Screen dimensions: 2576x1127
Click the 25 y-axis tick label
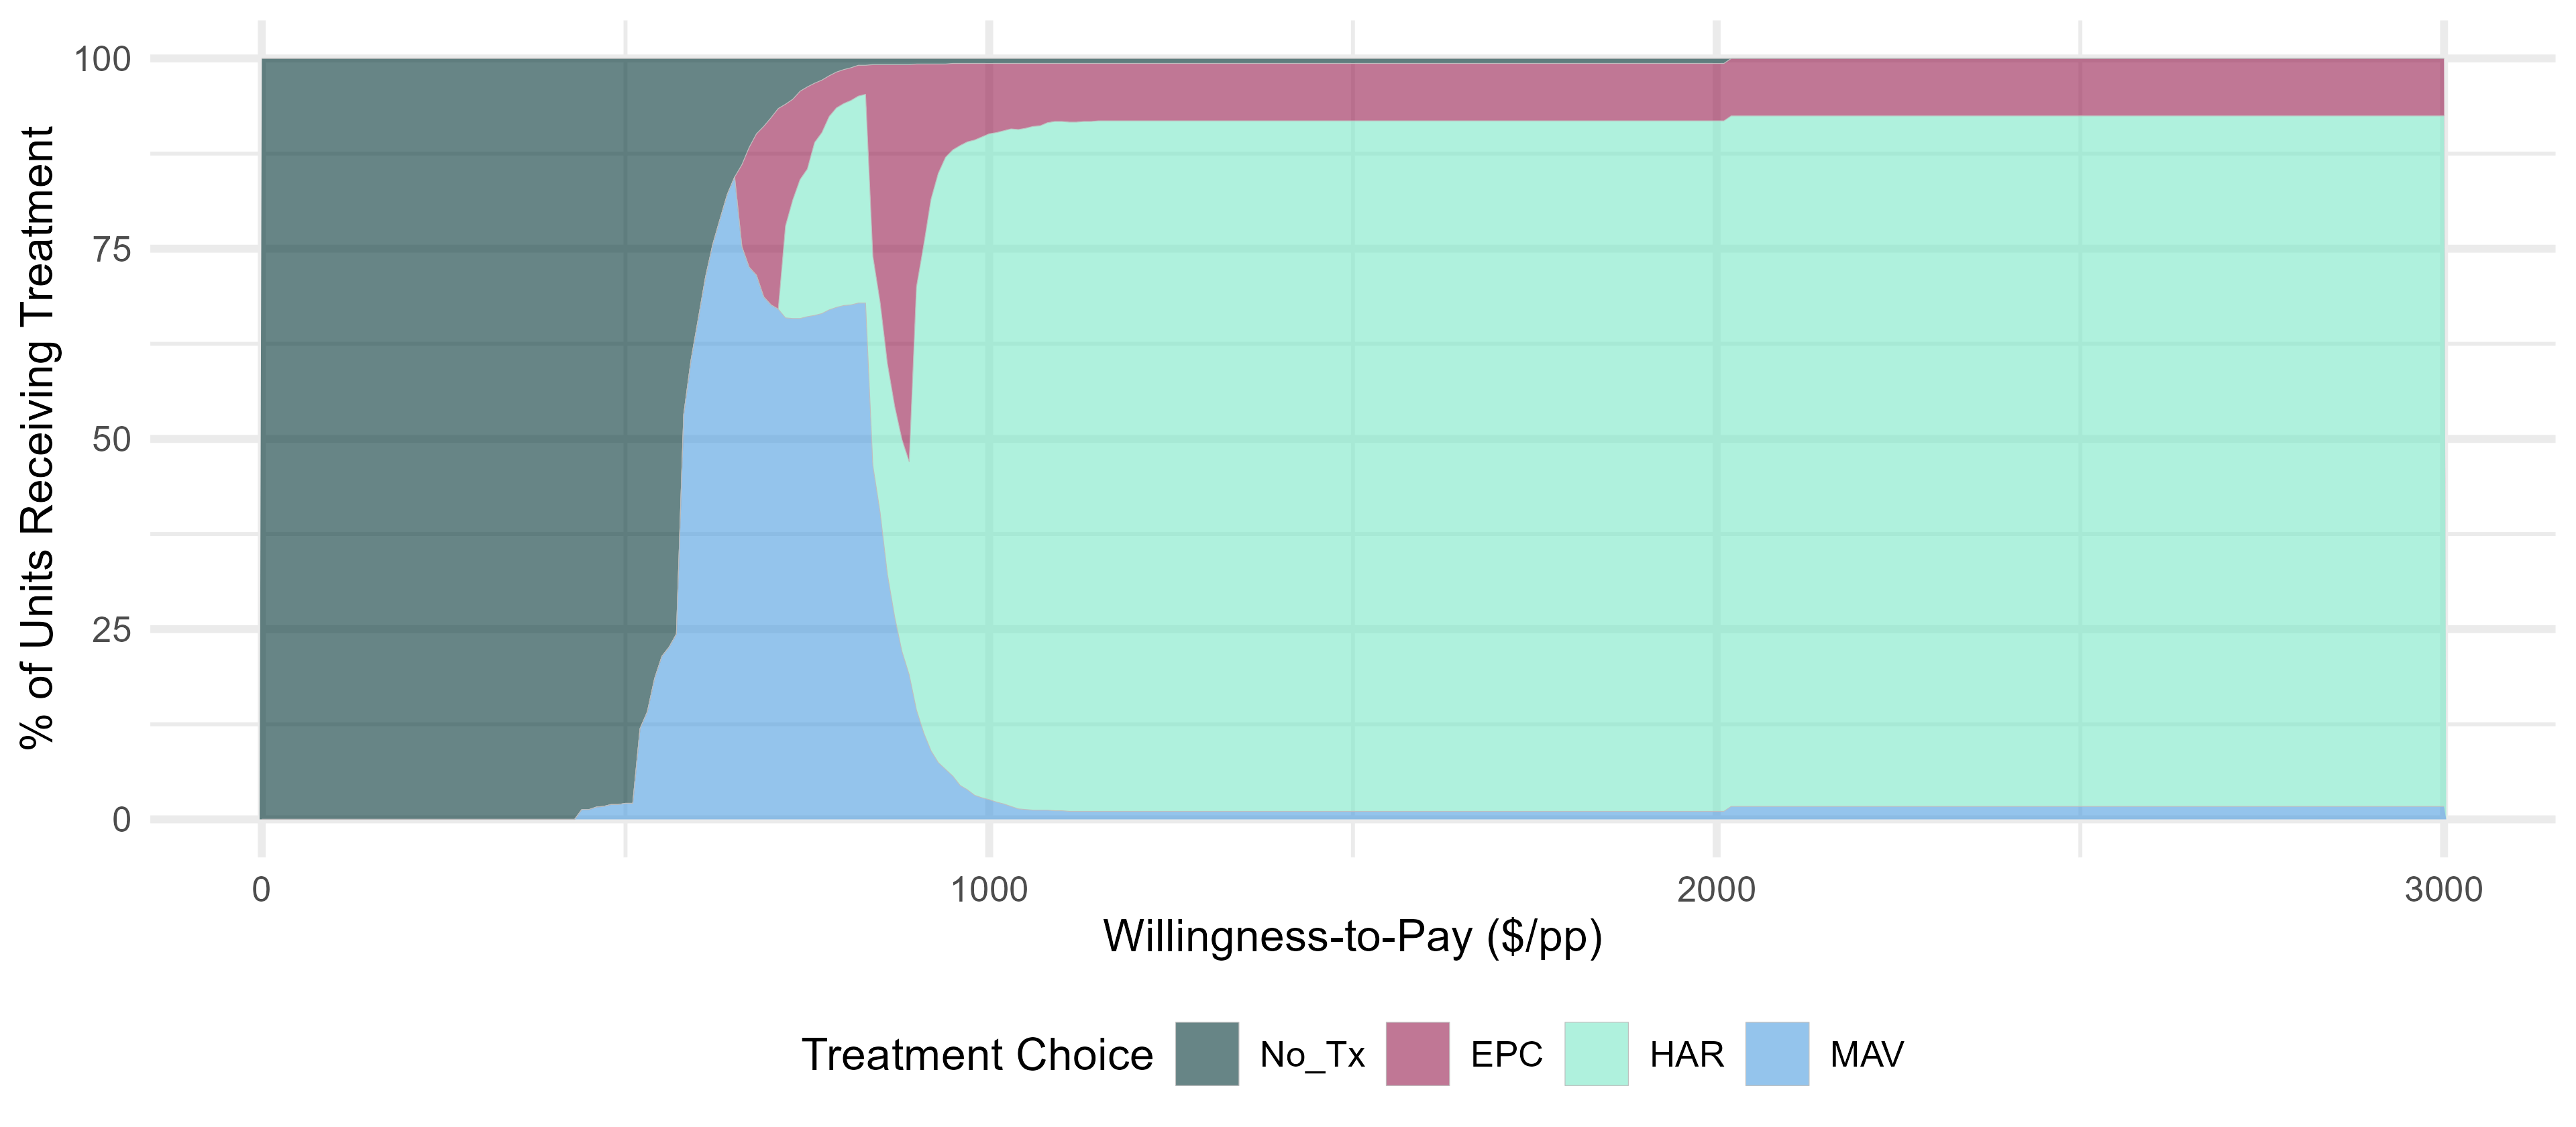(x=112, y=629)
